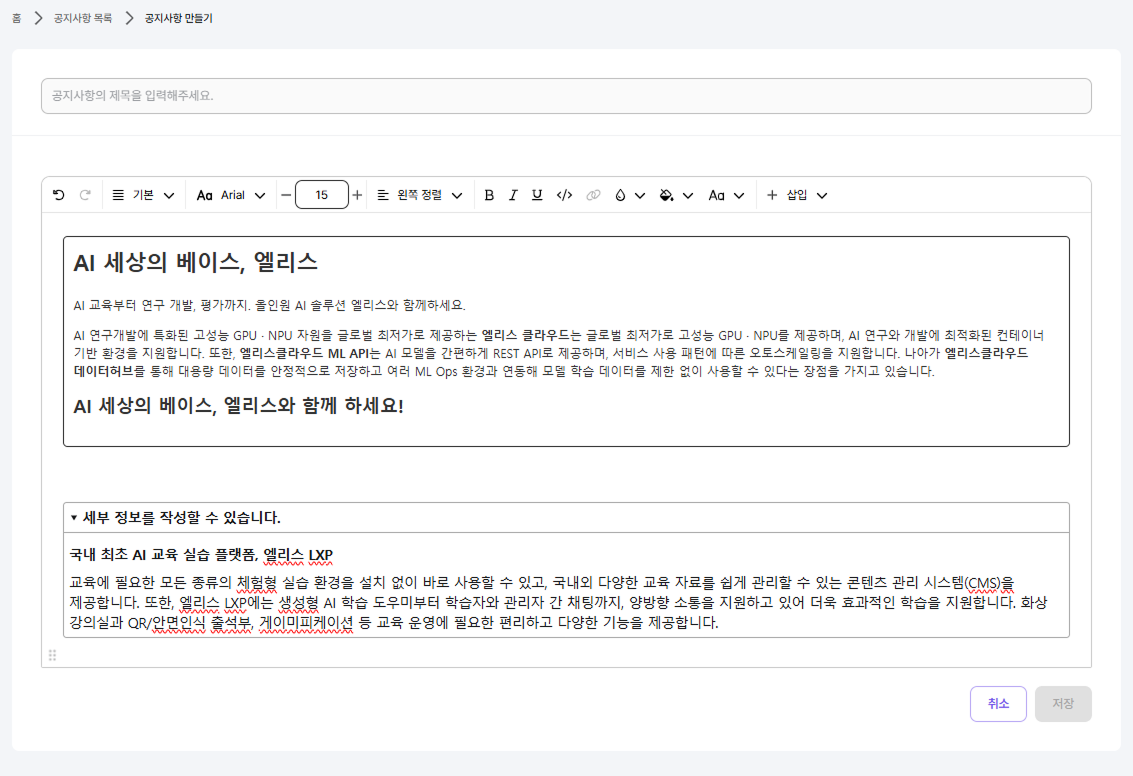Toggle underline formatting
This screenshot has height=776, width=1133.
[537, 195]
